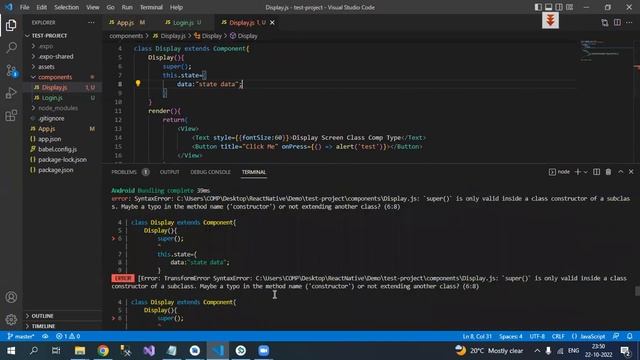
Task: Open launch profile dropdown next to plus
Action: click(x=585, y=172)
